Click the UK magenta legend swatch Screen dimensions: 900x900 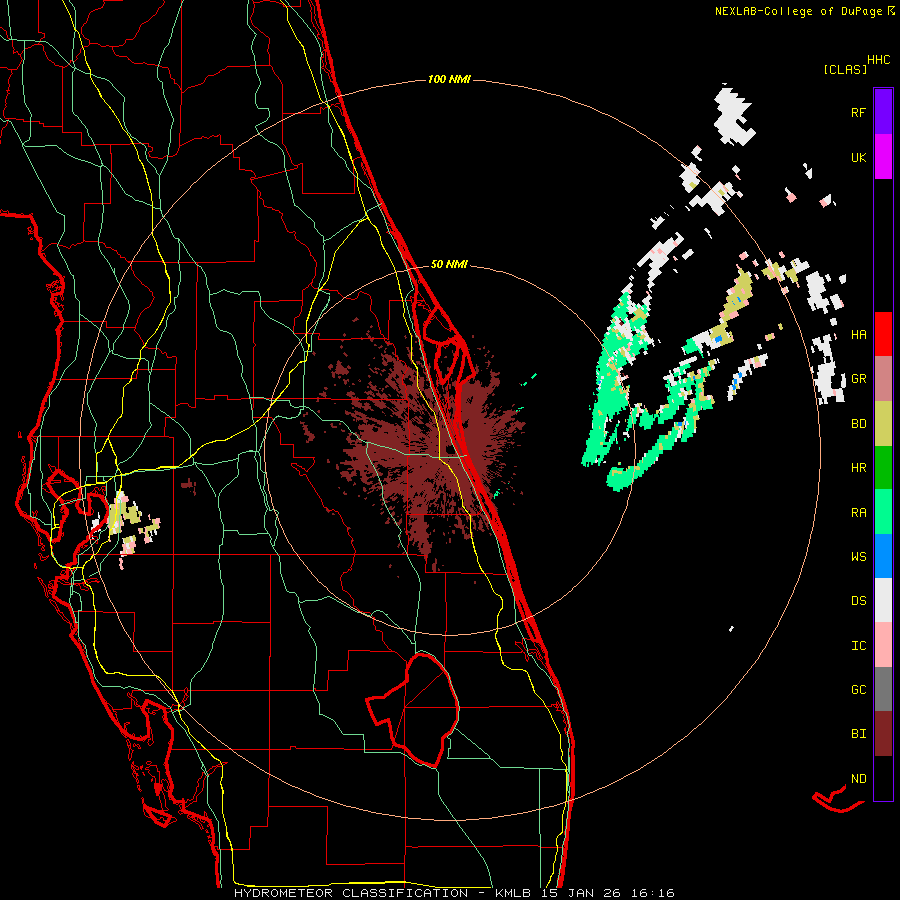click(x=883, y=157)
